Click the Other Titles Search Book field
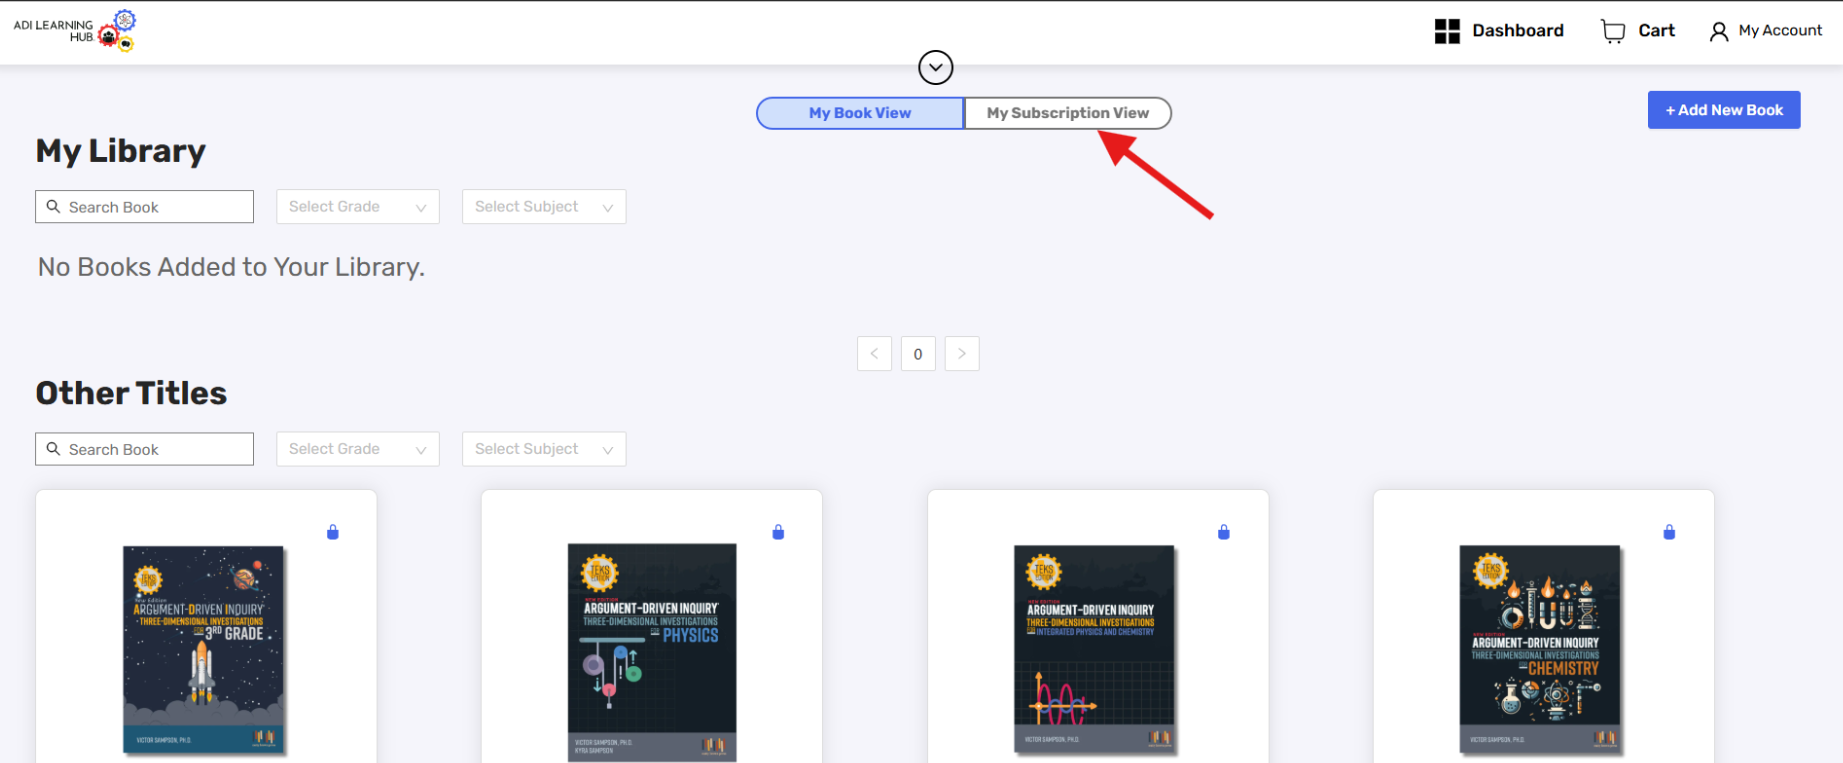 click(x=145, y=449)
